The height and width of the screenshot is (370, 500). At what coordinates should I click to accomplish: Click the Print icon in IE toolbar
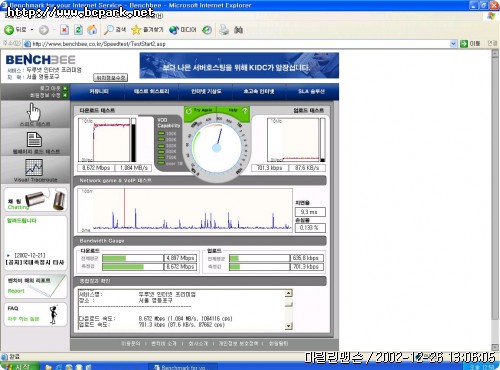tap(224, 30)
